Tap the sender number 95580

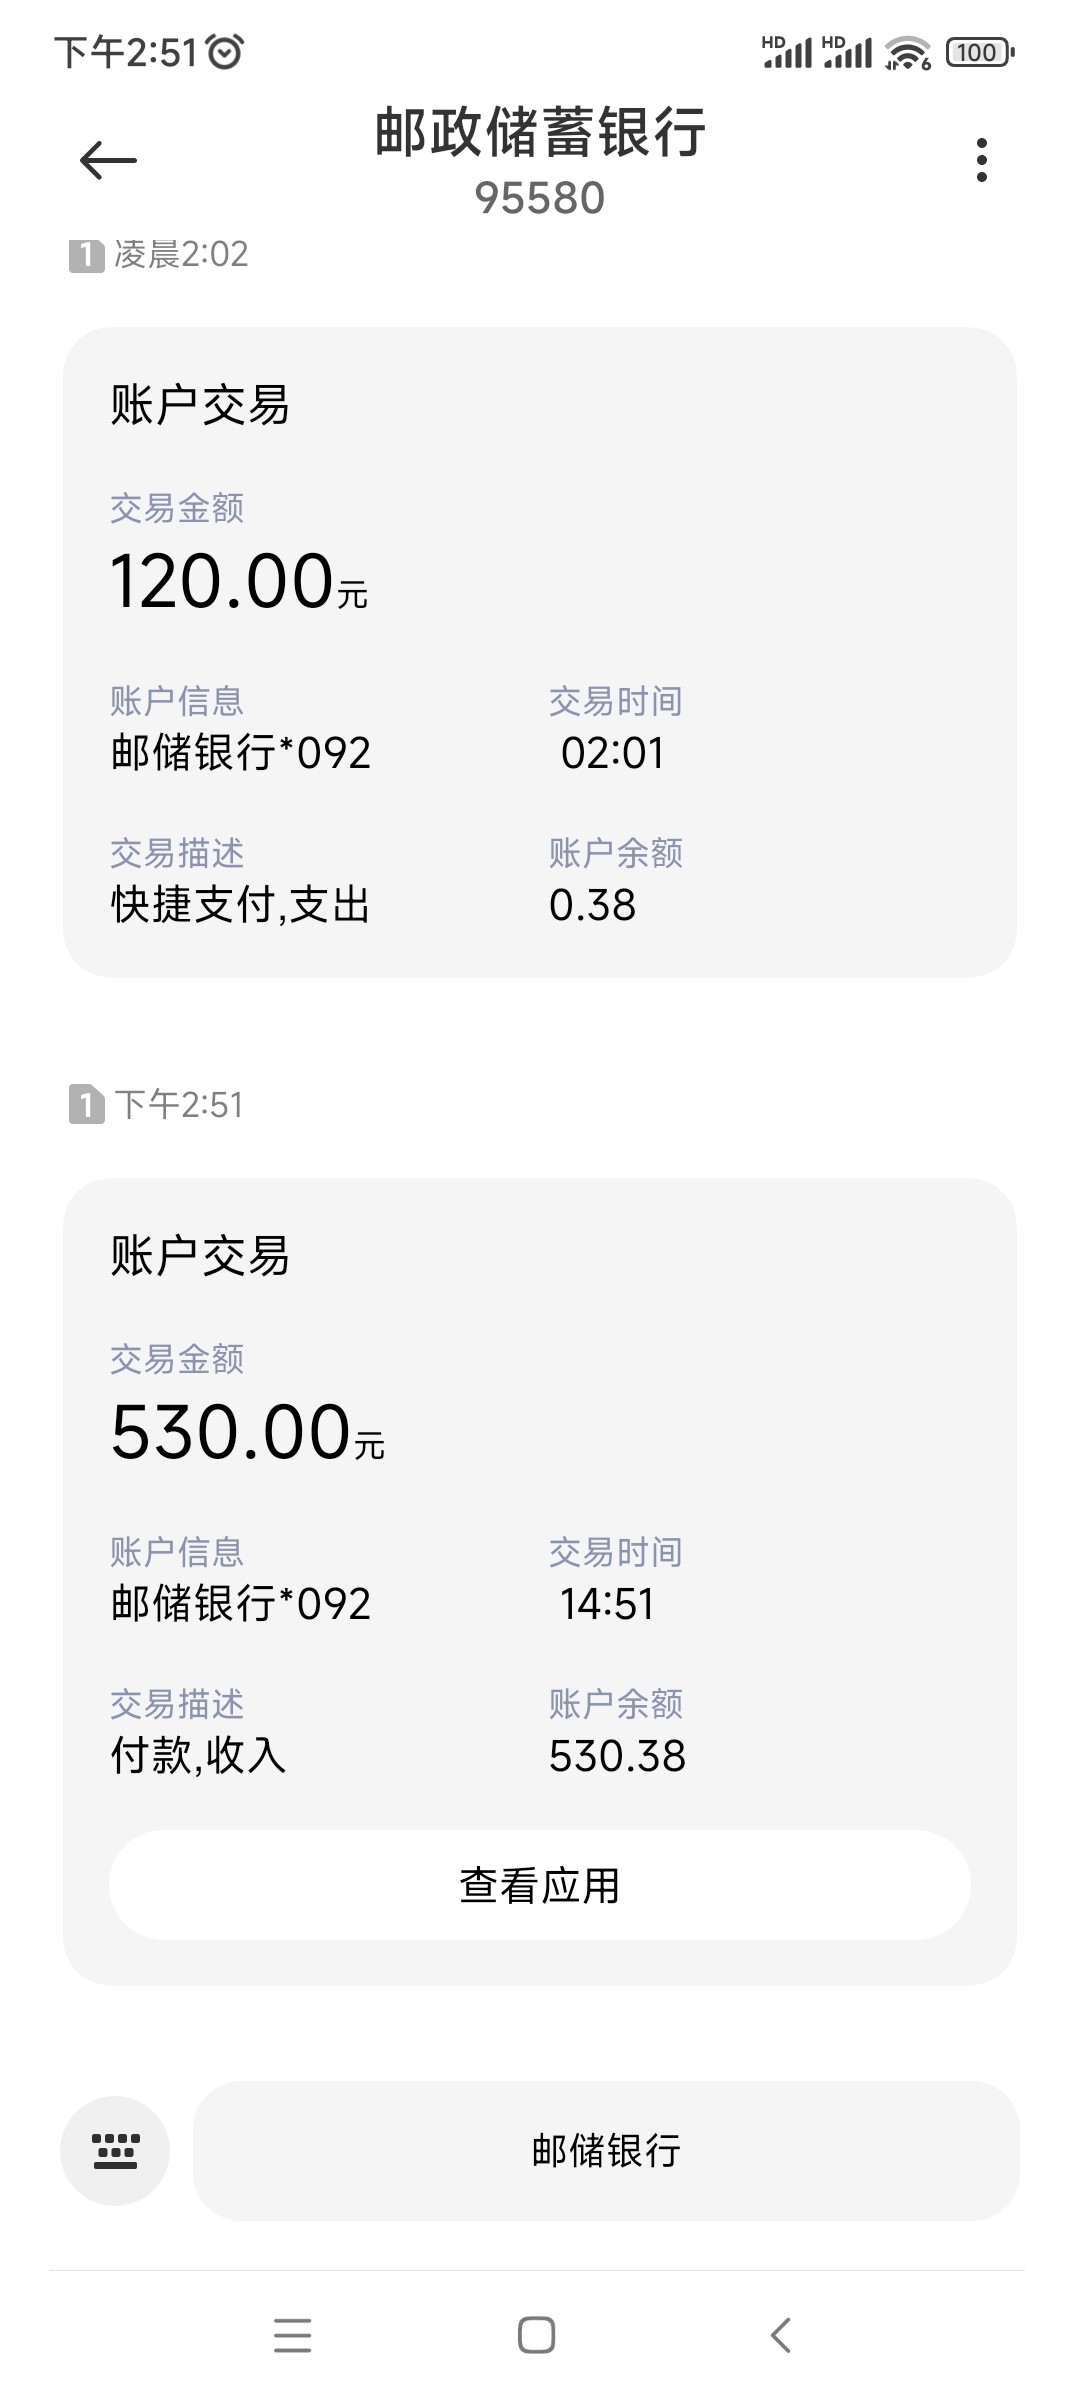click(540, 199)
